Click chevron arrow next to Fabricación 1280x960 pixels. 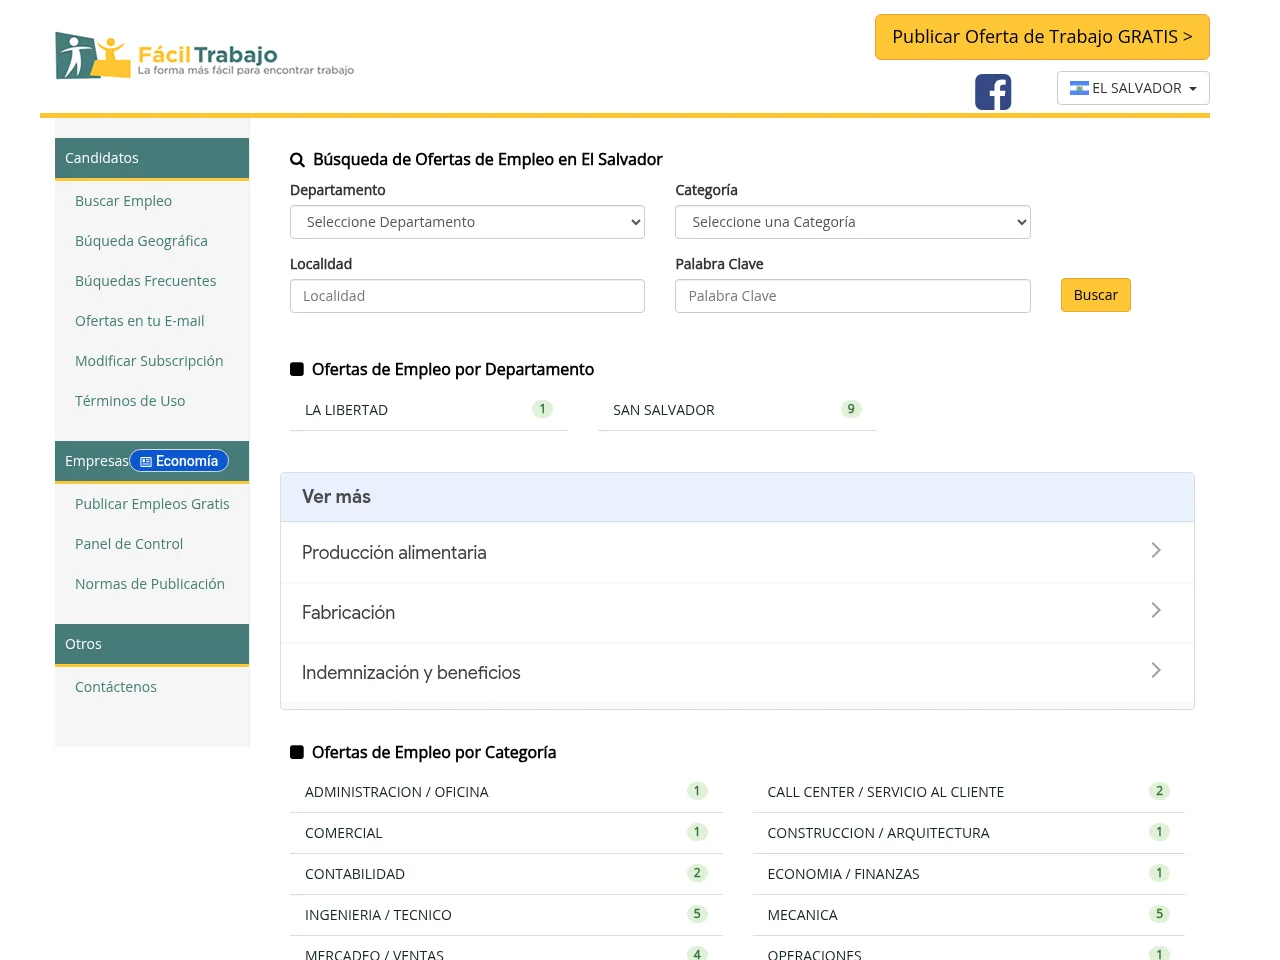coord(1156,611)
